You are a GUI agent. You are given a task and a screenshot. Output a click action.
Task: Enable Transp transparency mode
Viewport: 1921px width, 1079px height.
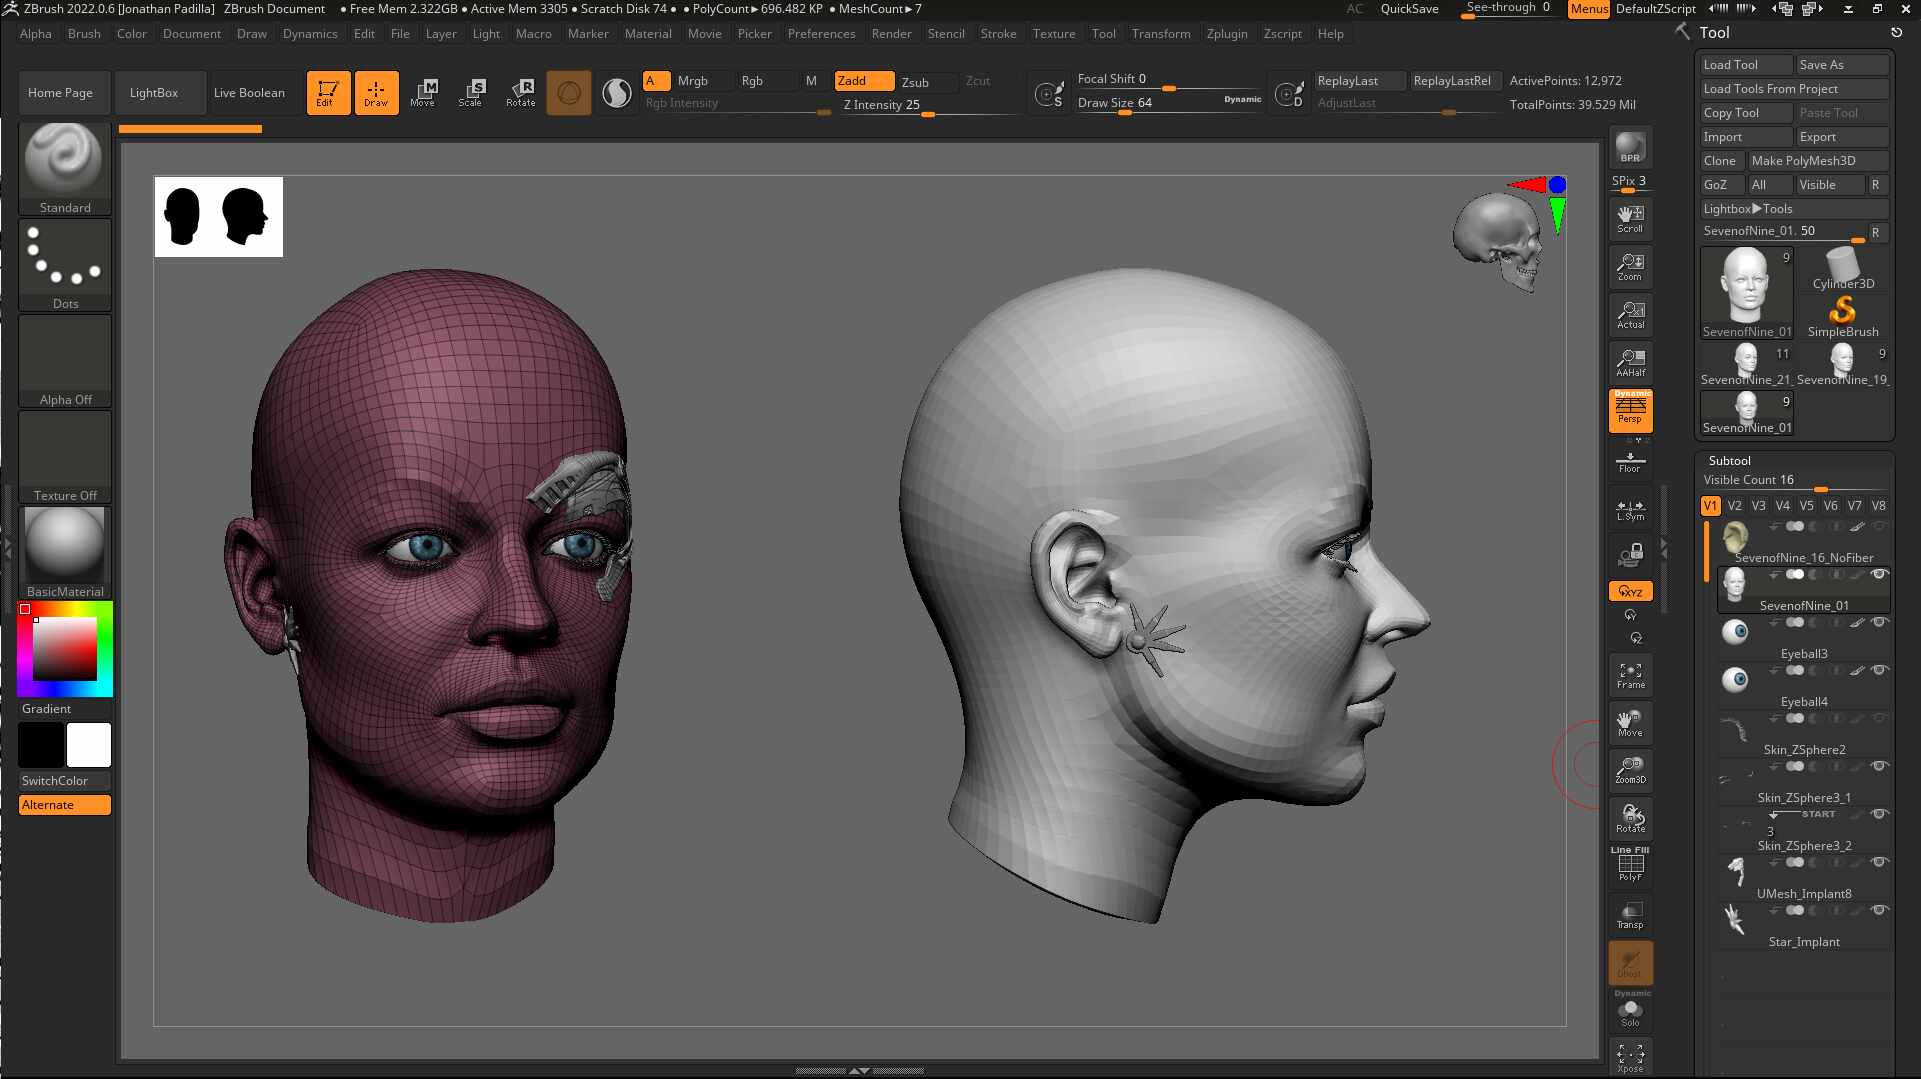pos(1630,915)
